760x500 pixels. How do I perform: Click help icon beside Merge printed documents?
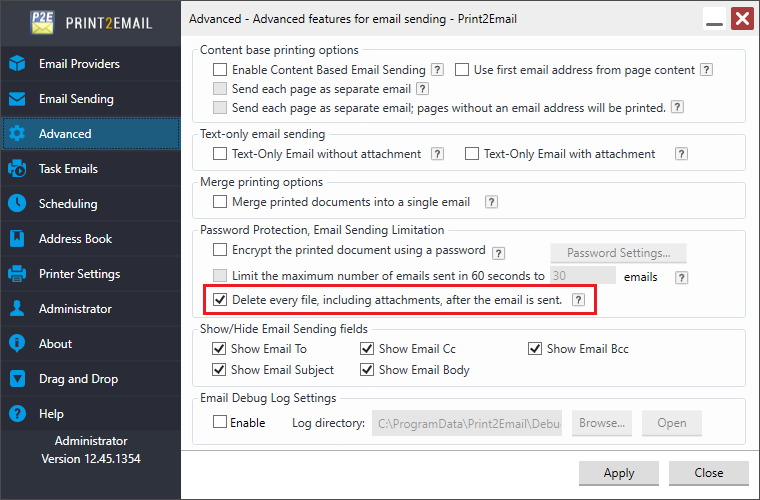pos(491,202)
